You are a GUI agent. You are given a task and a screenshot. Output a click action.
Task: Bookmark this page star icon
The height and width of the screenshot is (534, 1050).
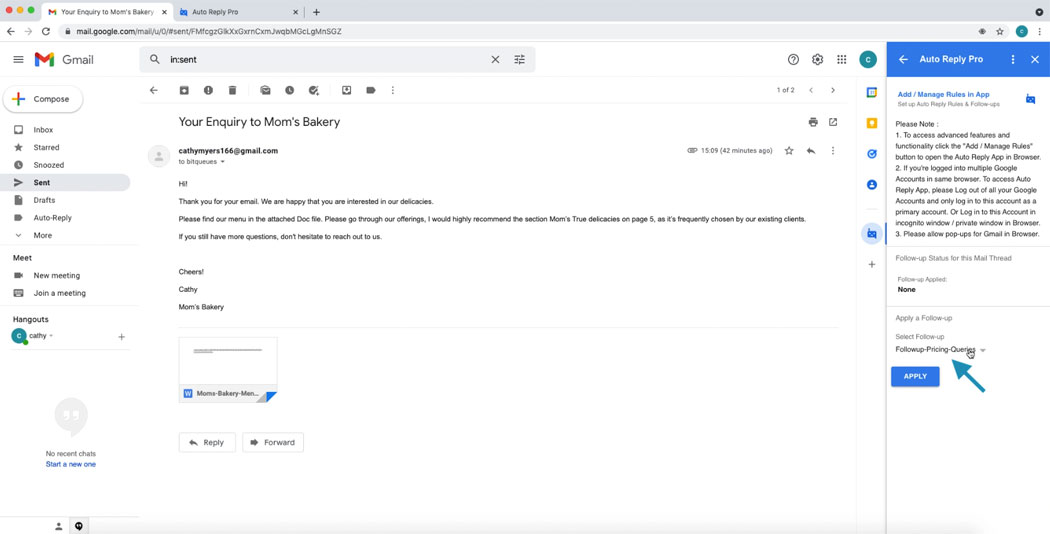coord(1000,31)
